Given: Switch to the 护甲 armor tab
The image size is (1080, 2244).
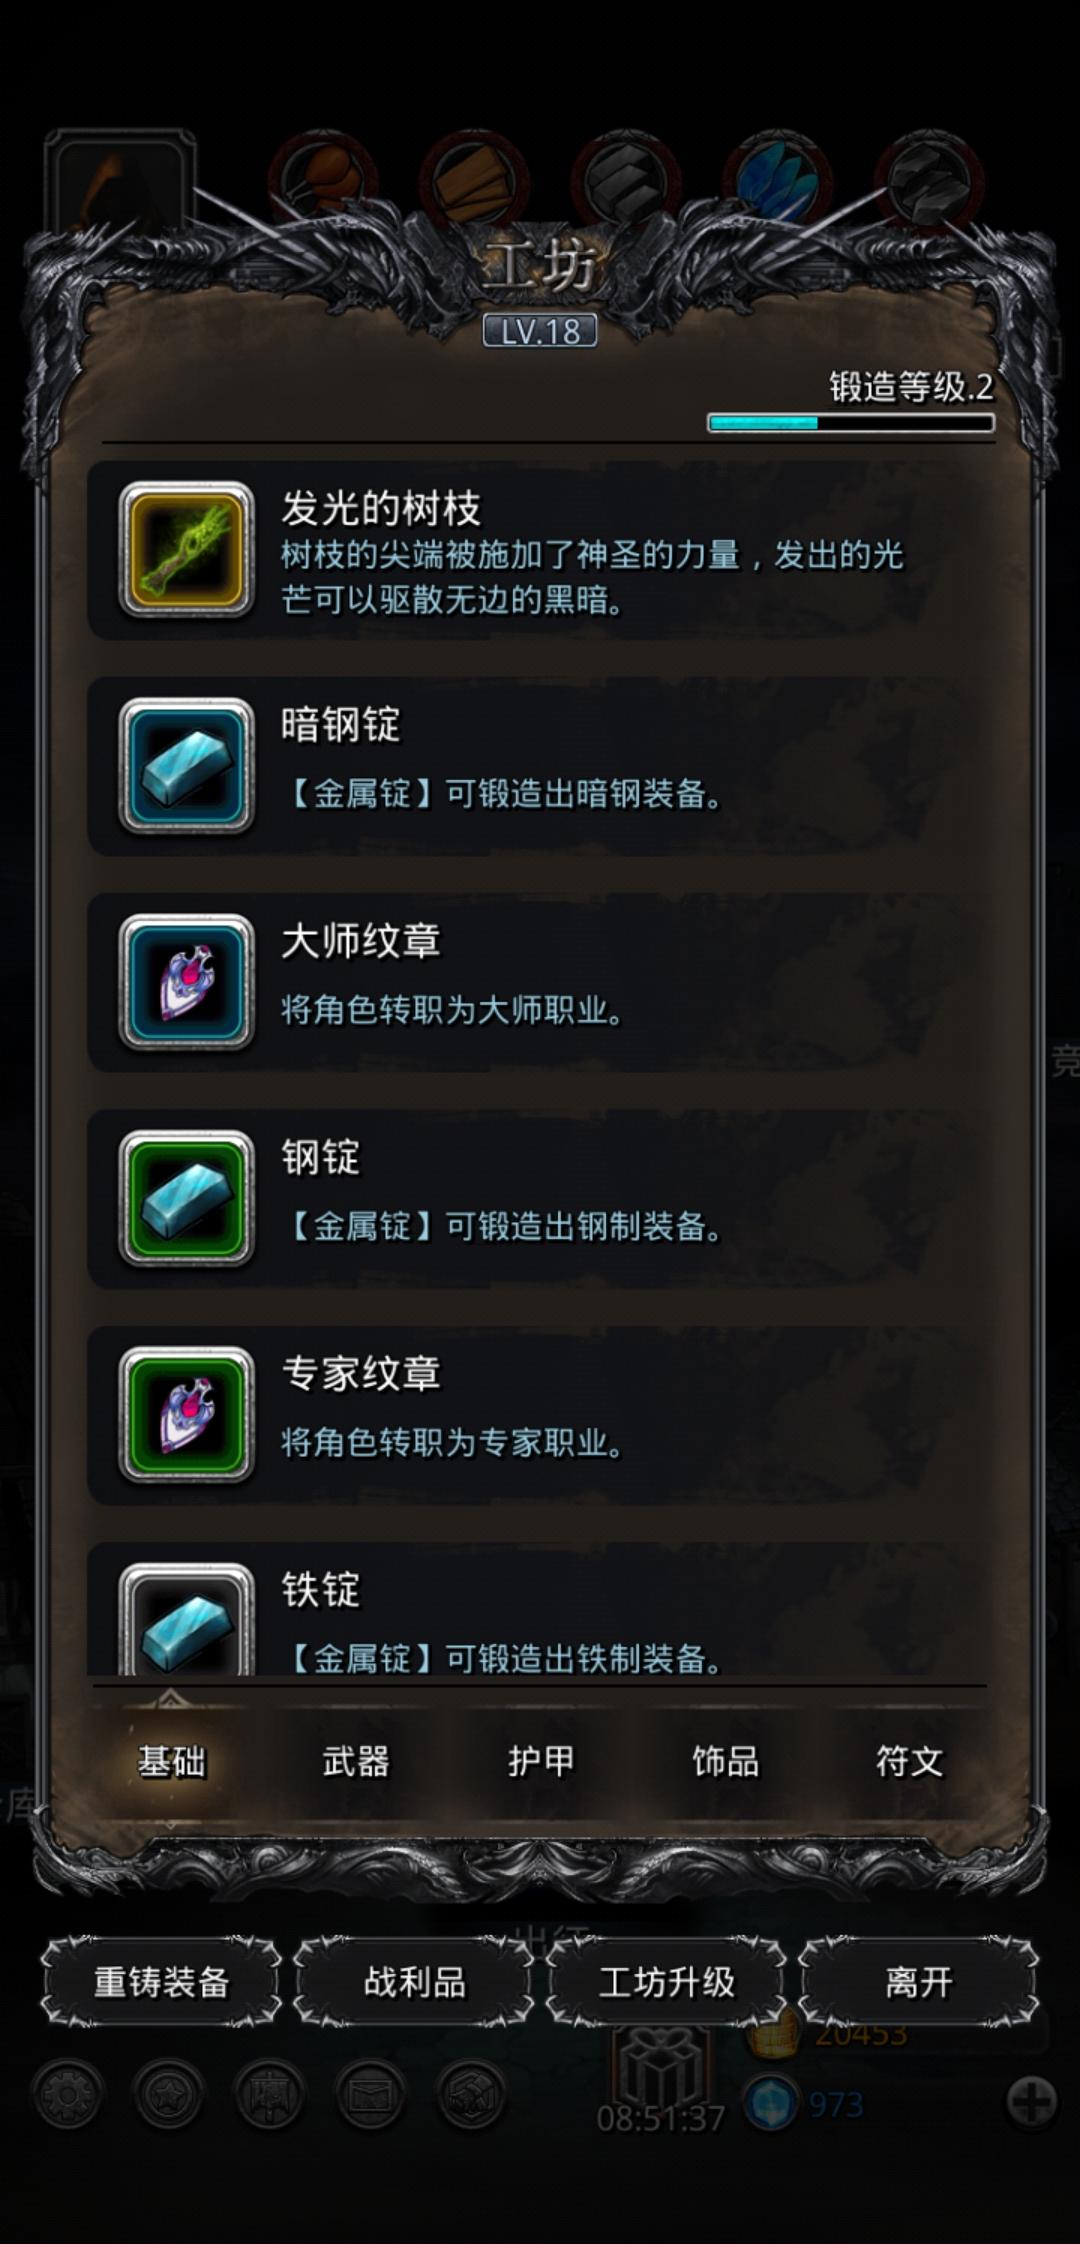Looking at the screenshot, I should [541, 1761].
